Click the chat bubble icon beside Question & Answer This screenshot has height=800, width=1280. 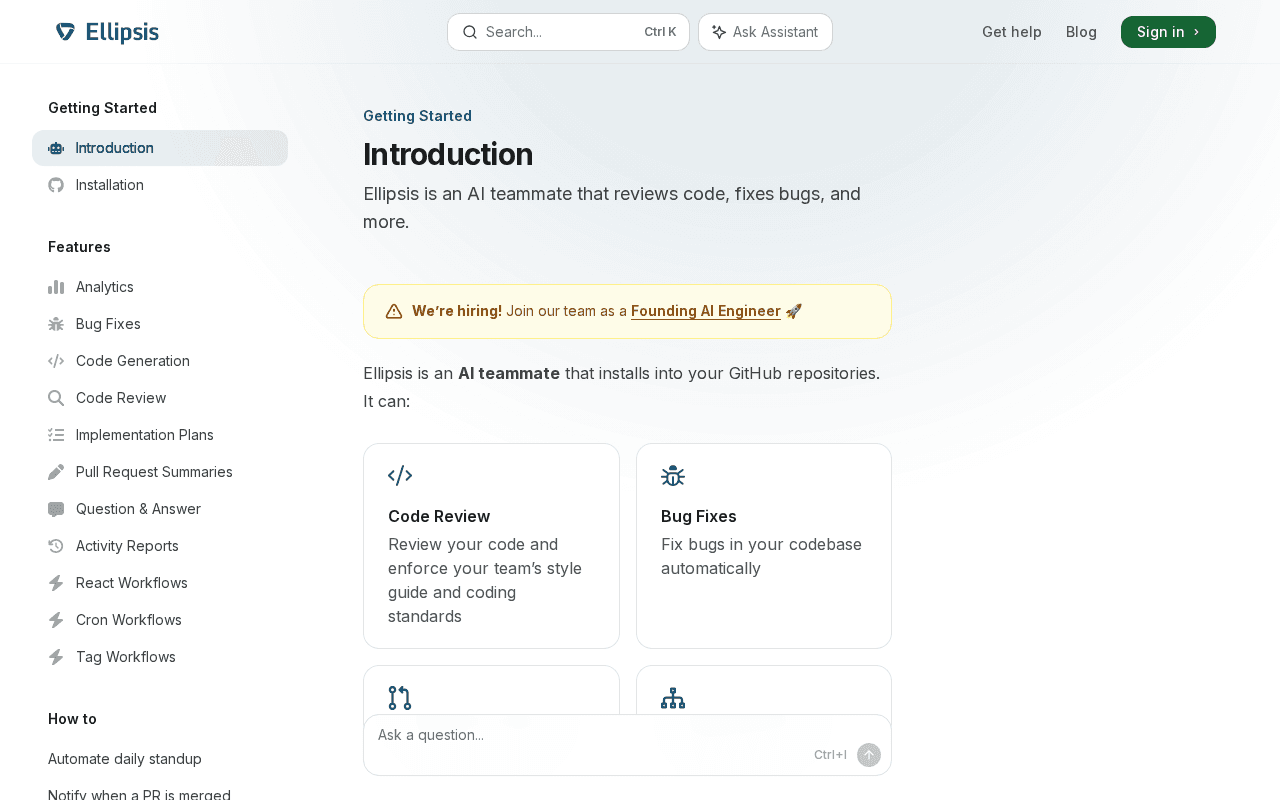click(x=56, y=509)
